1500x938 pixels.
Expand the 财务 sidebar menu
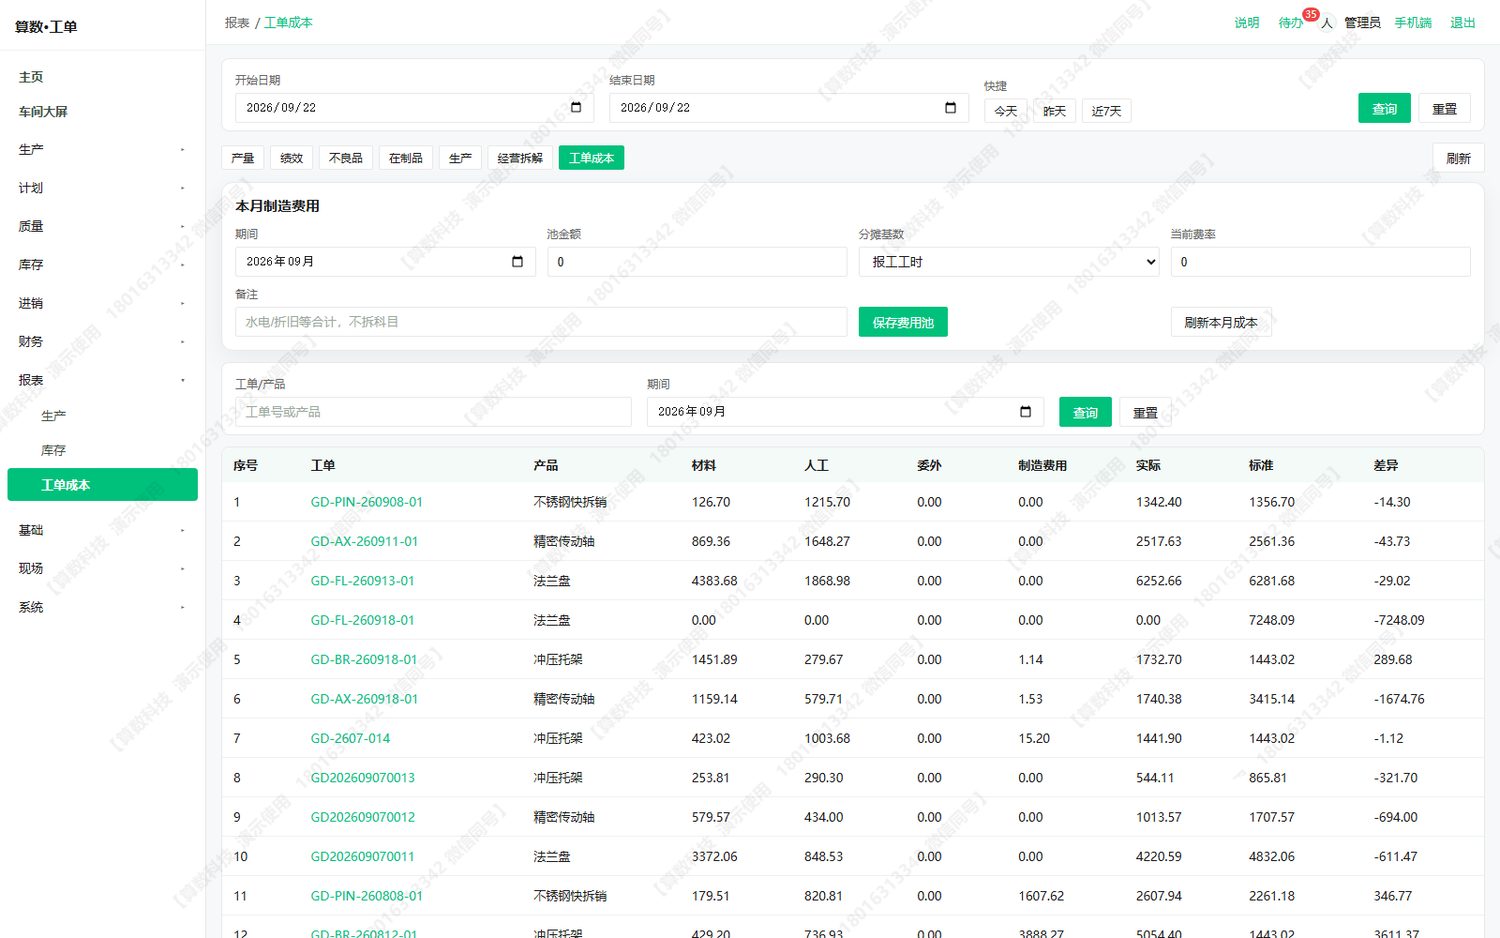coord(103,342)
